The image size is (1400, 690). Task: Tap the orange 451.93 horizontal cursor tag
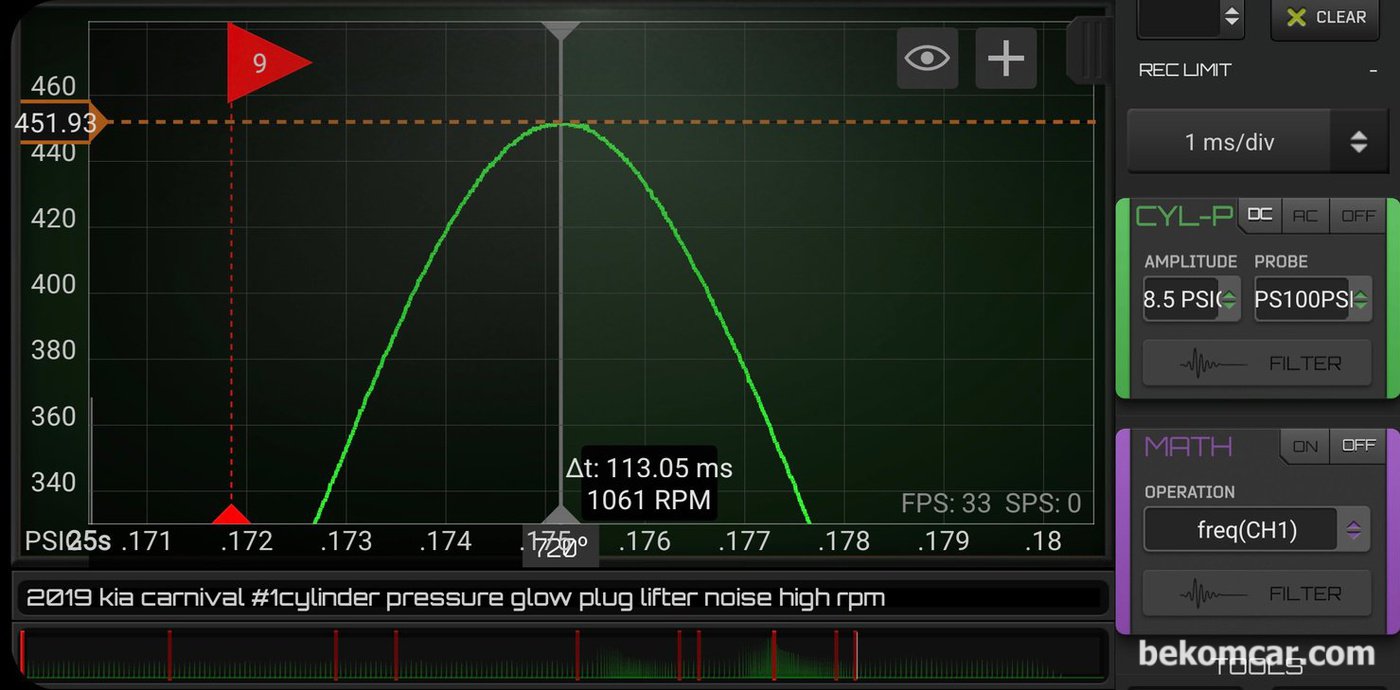pyautogui.click(x=60, y=123)
